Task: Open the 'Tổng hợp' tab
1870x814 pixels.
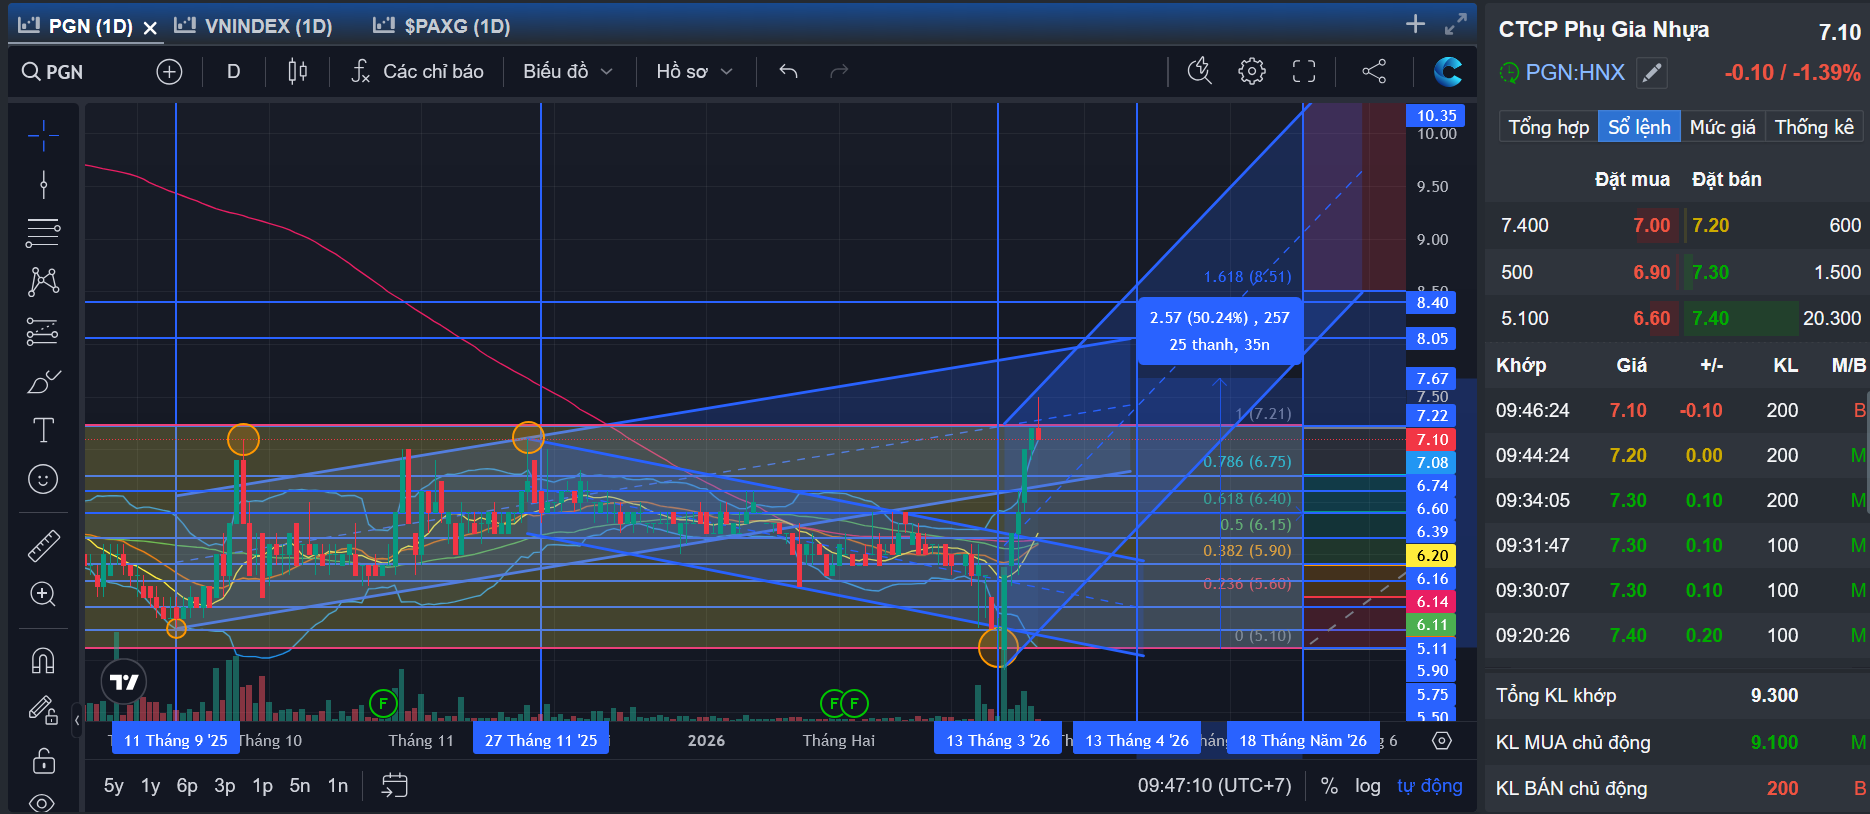Action: pos(1548,127)
